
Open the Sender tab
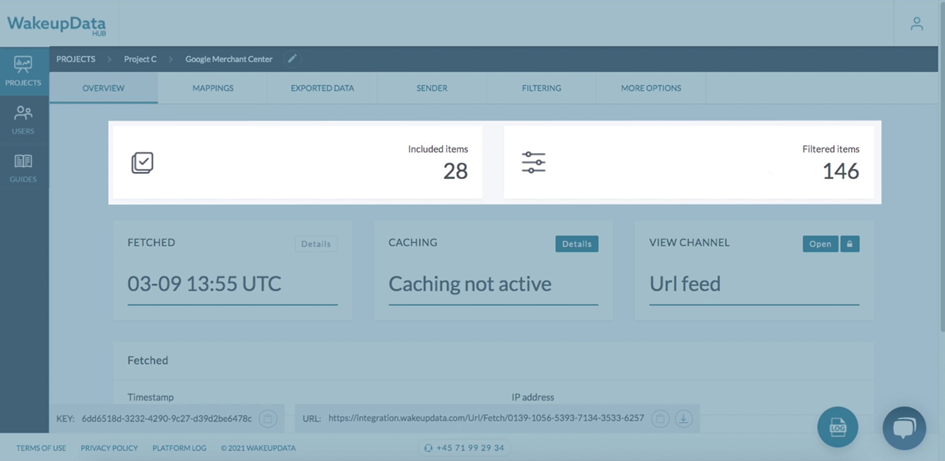432,88
